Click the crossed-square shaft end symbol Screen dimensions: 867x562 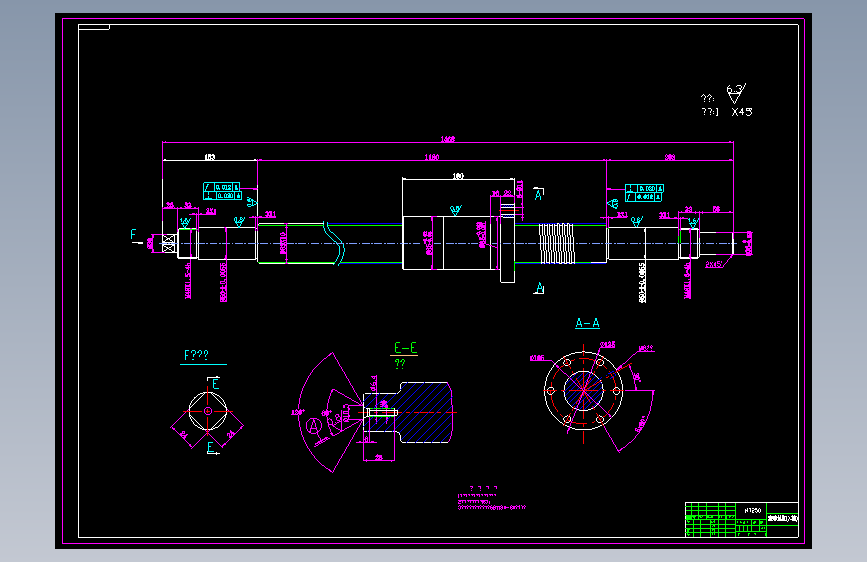169,243
